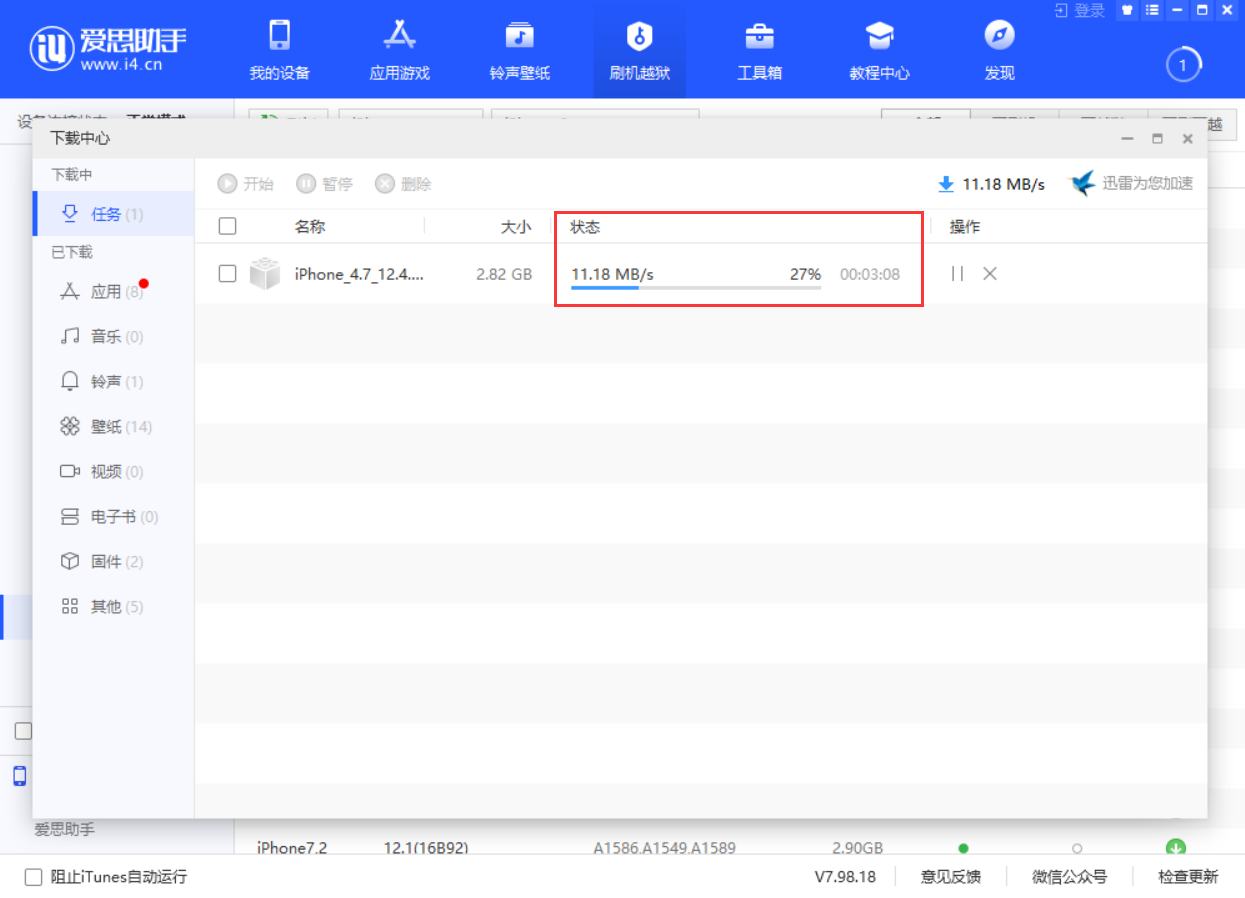Click 意见反馈 in status bar

(x=950, y=877)
